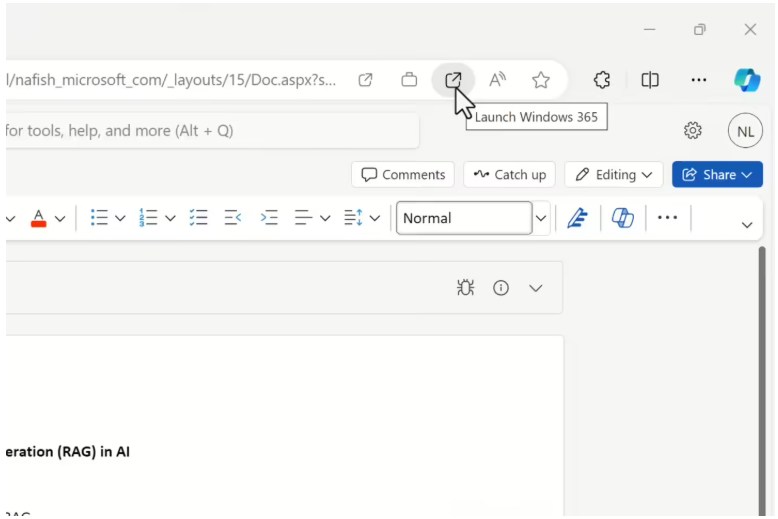Toggle the split screen icon
Screen dimensions: 778x519
tap(649, 80)
